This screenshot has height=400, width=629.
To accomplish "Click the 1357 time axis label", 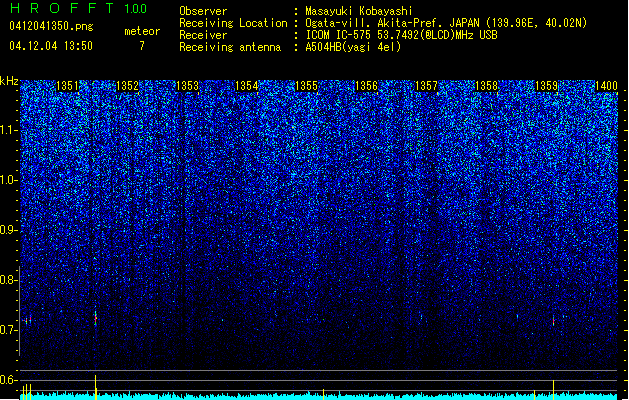I will click(426, 86).
